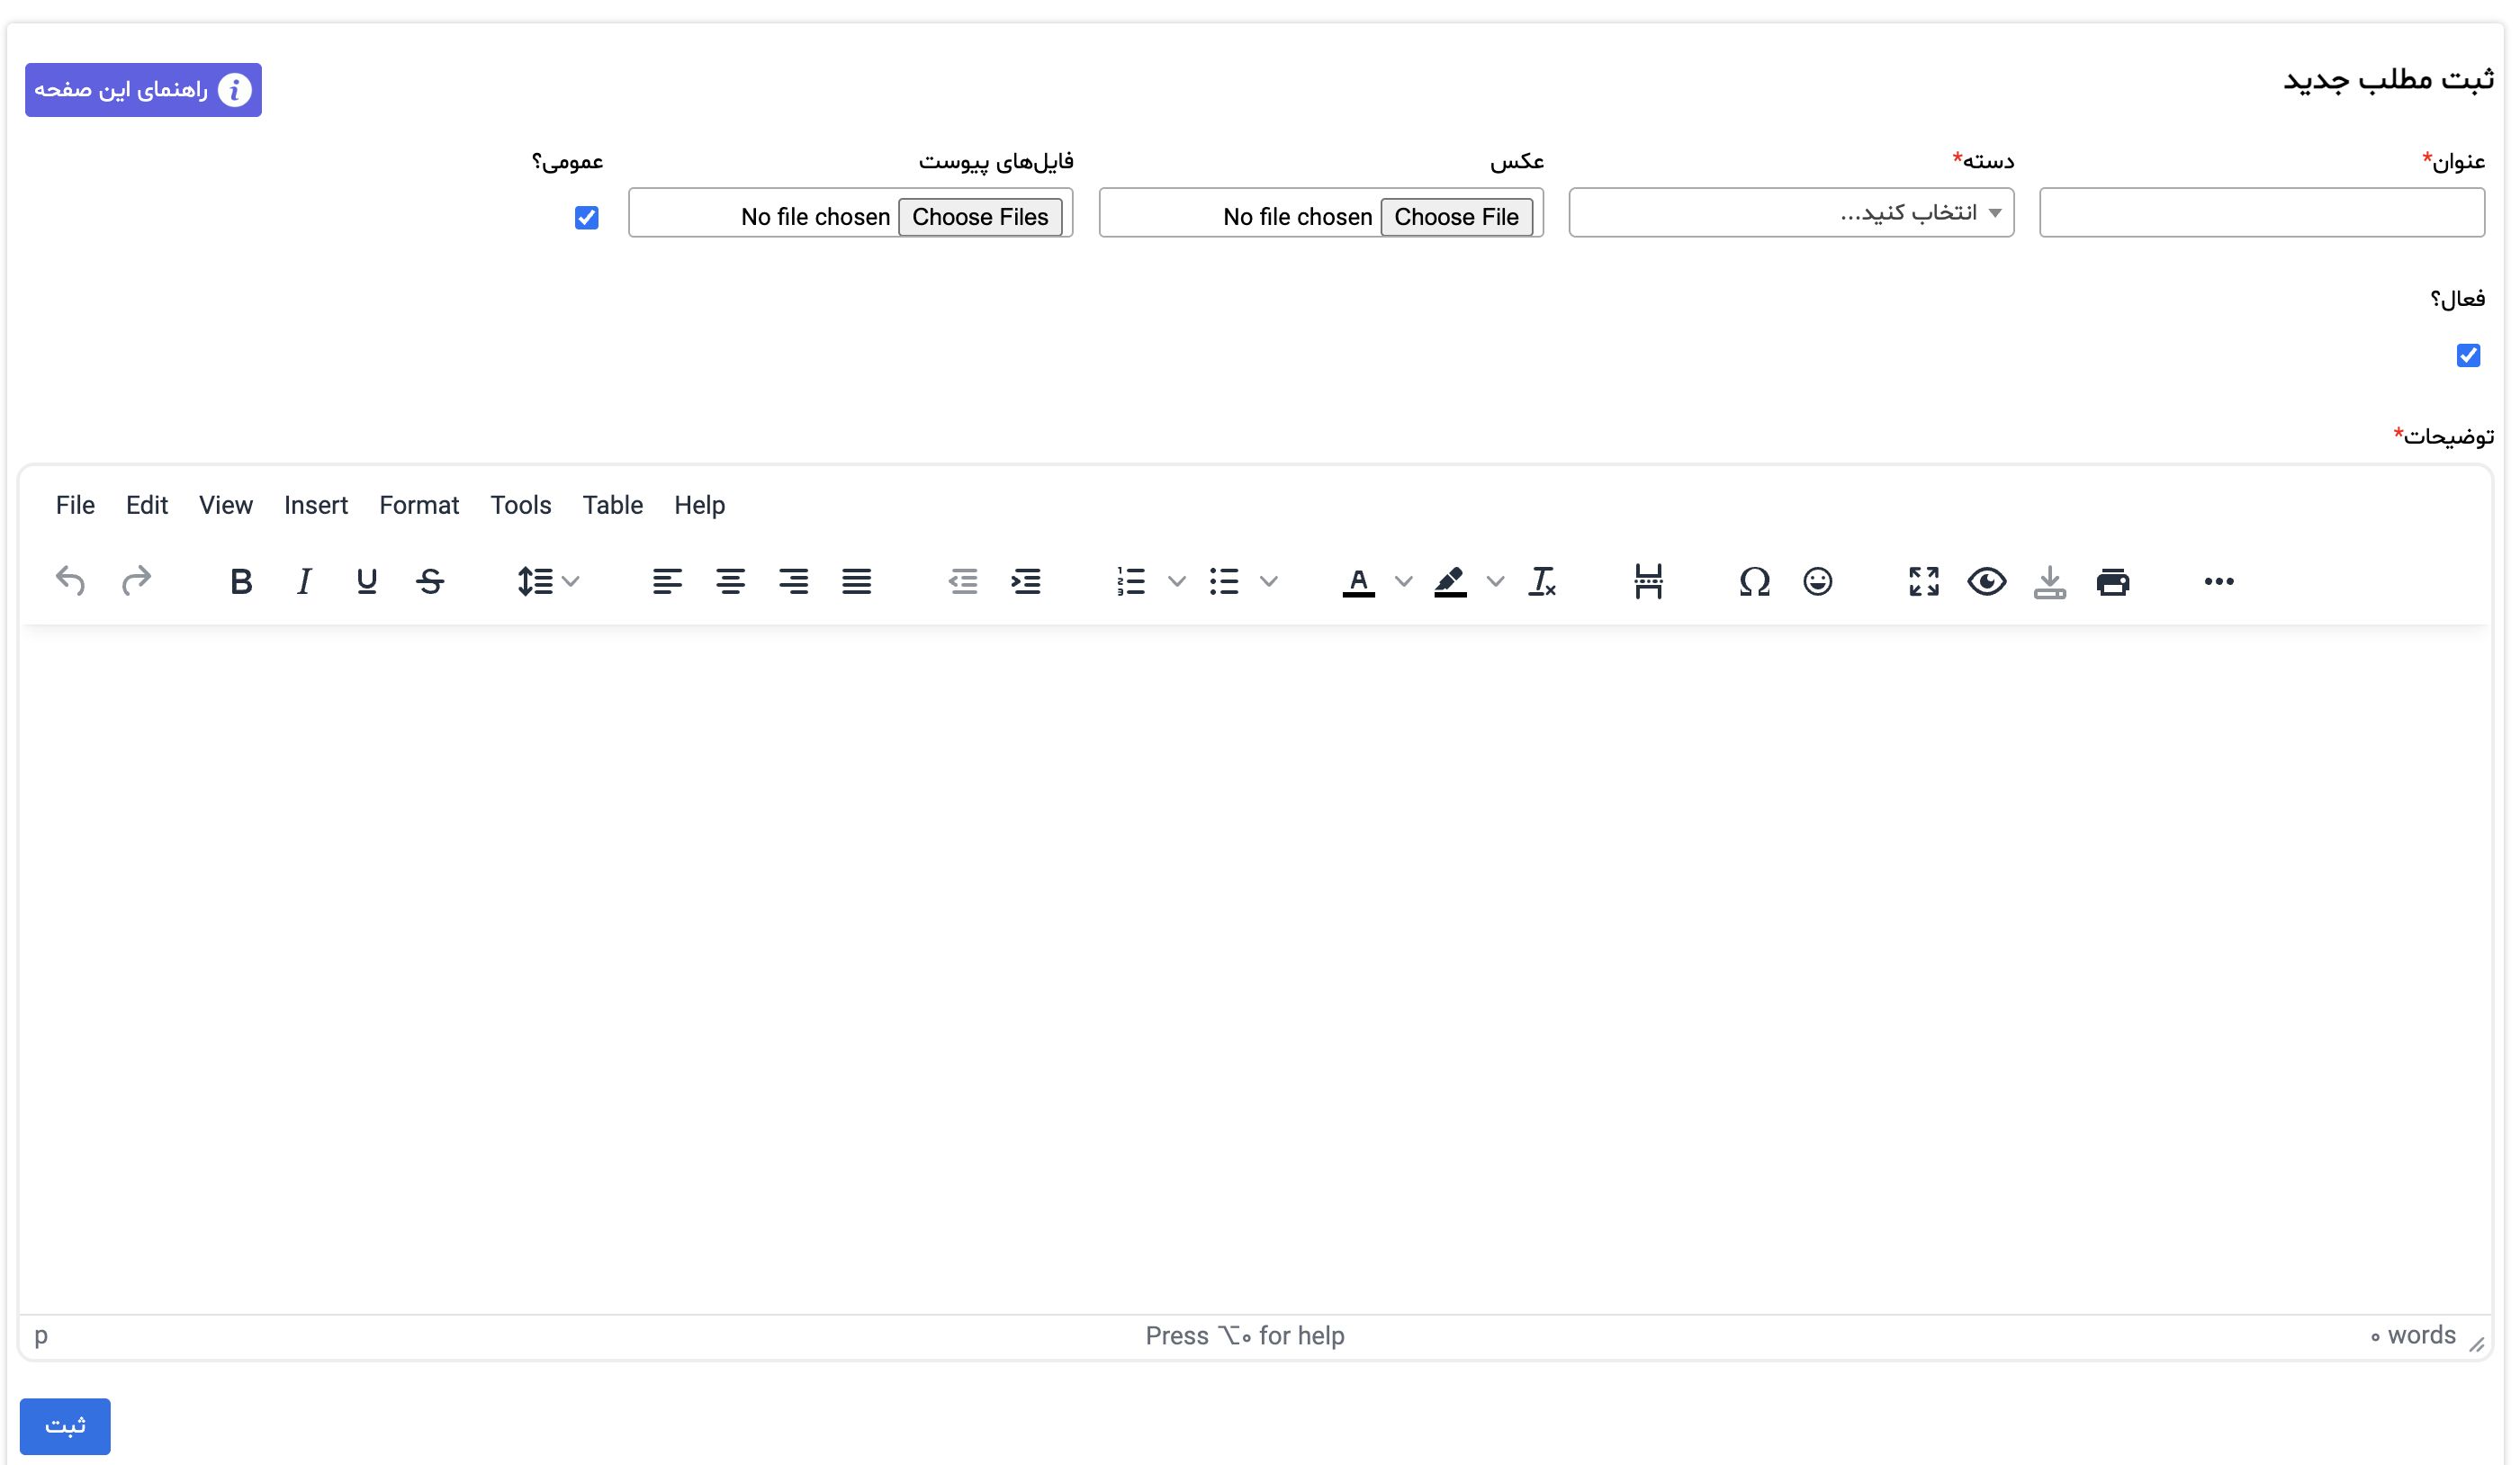The height and width of the screenshot is (1465, 2520).
Task: Preview the content with eye icon
Action: [1986, 581]
